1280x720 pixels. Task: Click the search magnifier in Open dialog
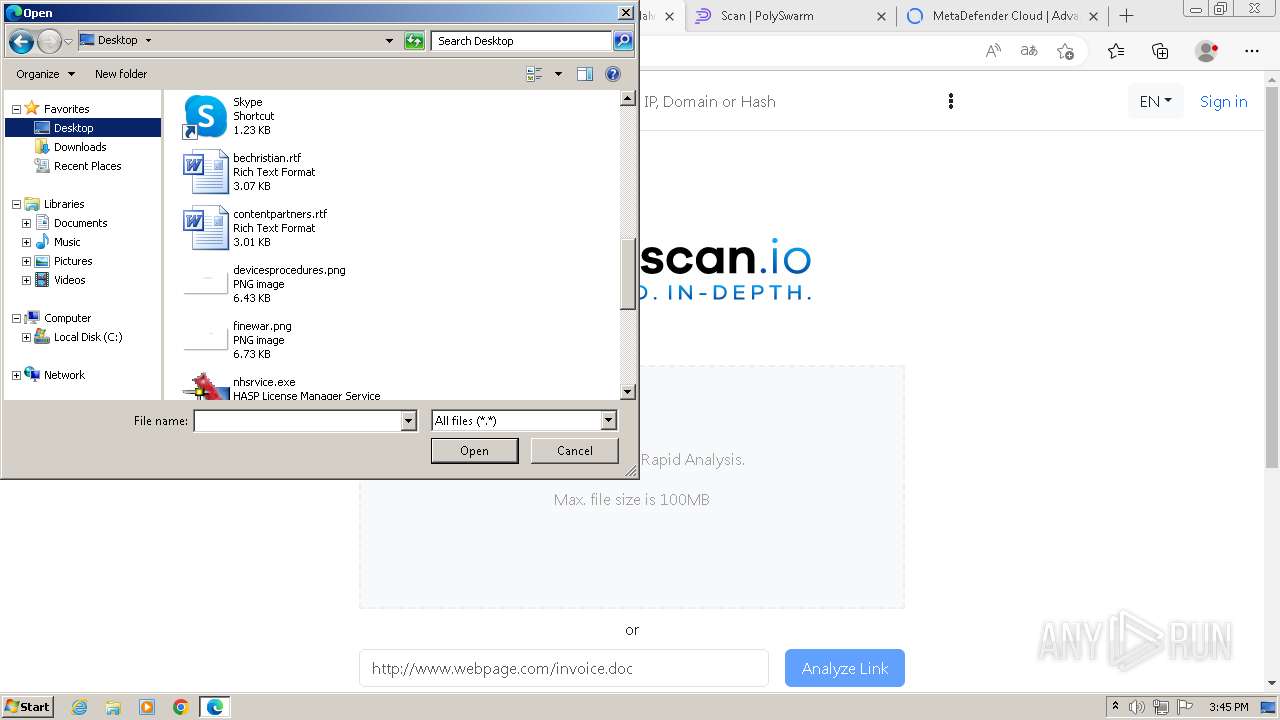pos(623,41)
